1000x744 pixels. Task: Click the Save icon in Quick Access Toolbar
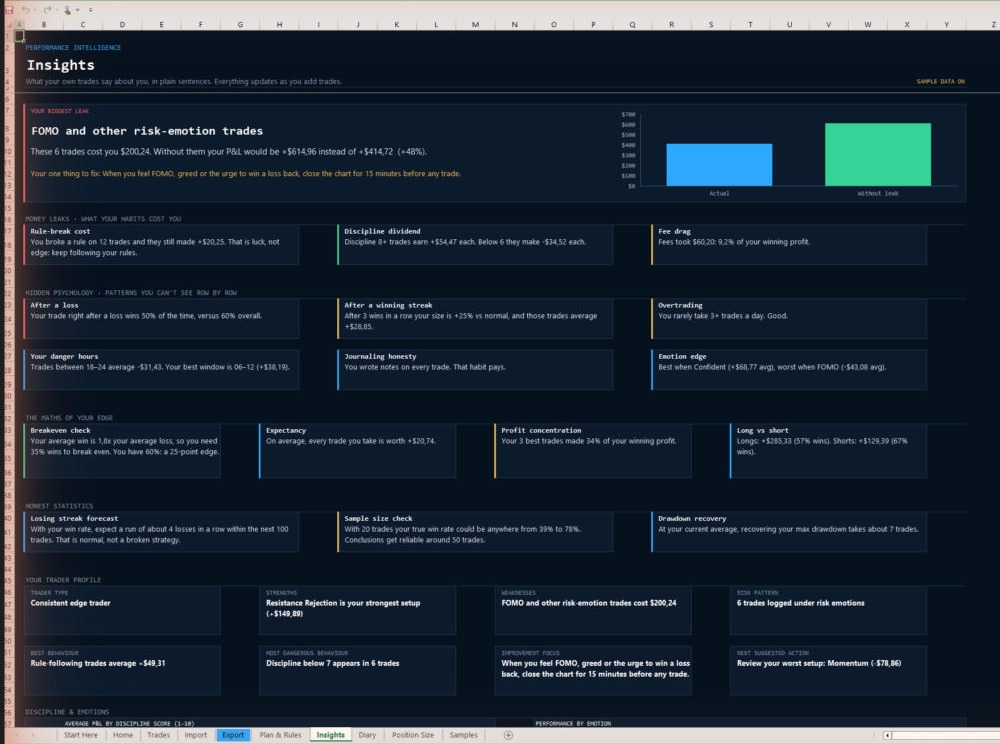coord(9,10)
